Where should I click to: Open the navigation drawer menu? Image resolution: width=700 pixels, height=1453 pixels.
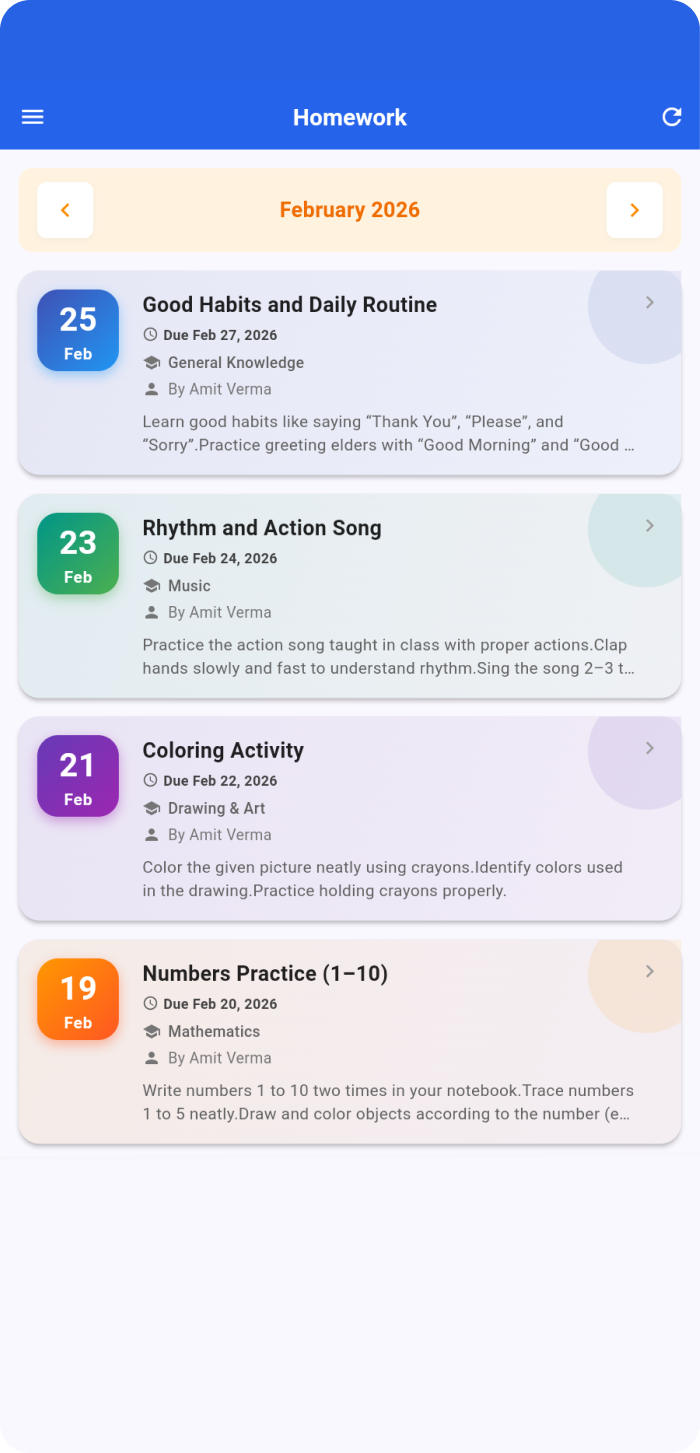(x=32, y=117)
